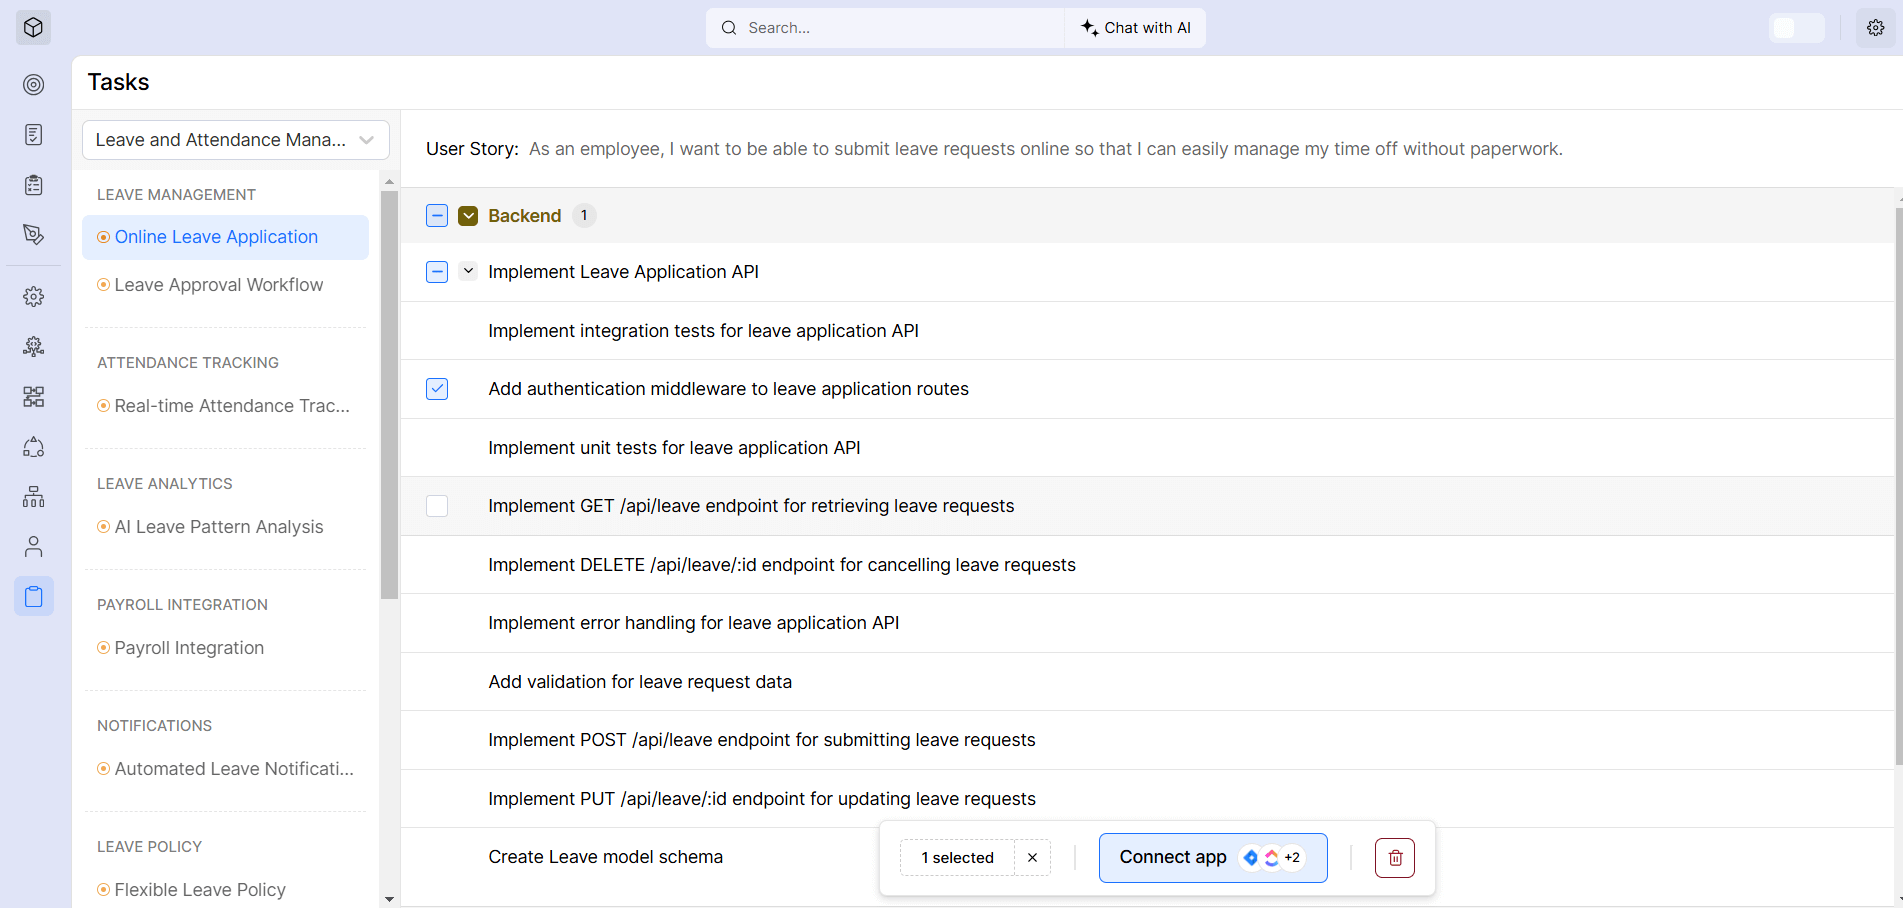The height and width of the screenshot is (908, 1903).
Task: Collapse the Backend group chevron
Action: coord(468,216)
